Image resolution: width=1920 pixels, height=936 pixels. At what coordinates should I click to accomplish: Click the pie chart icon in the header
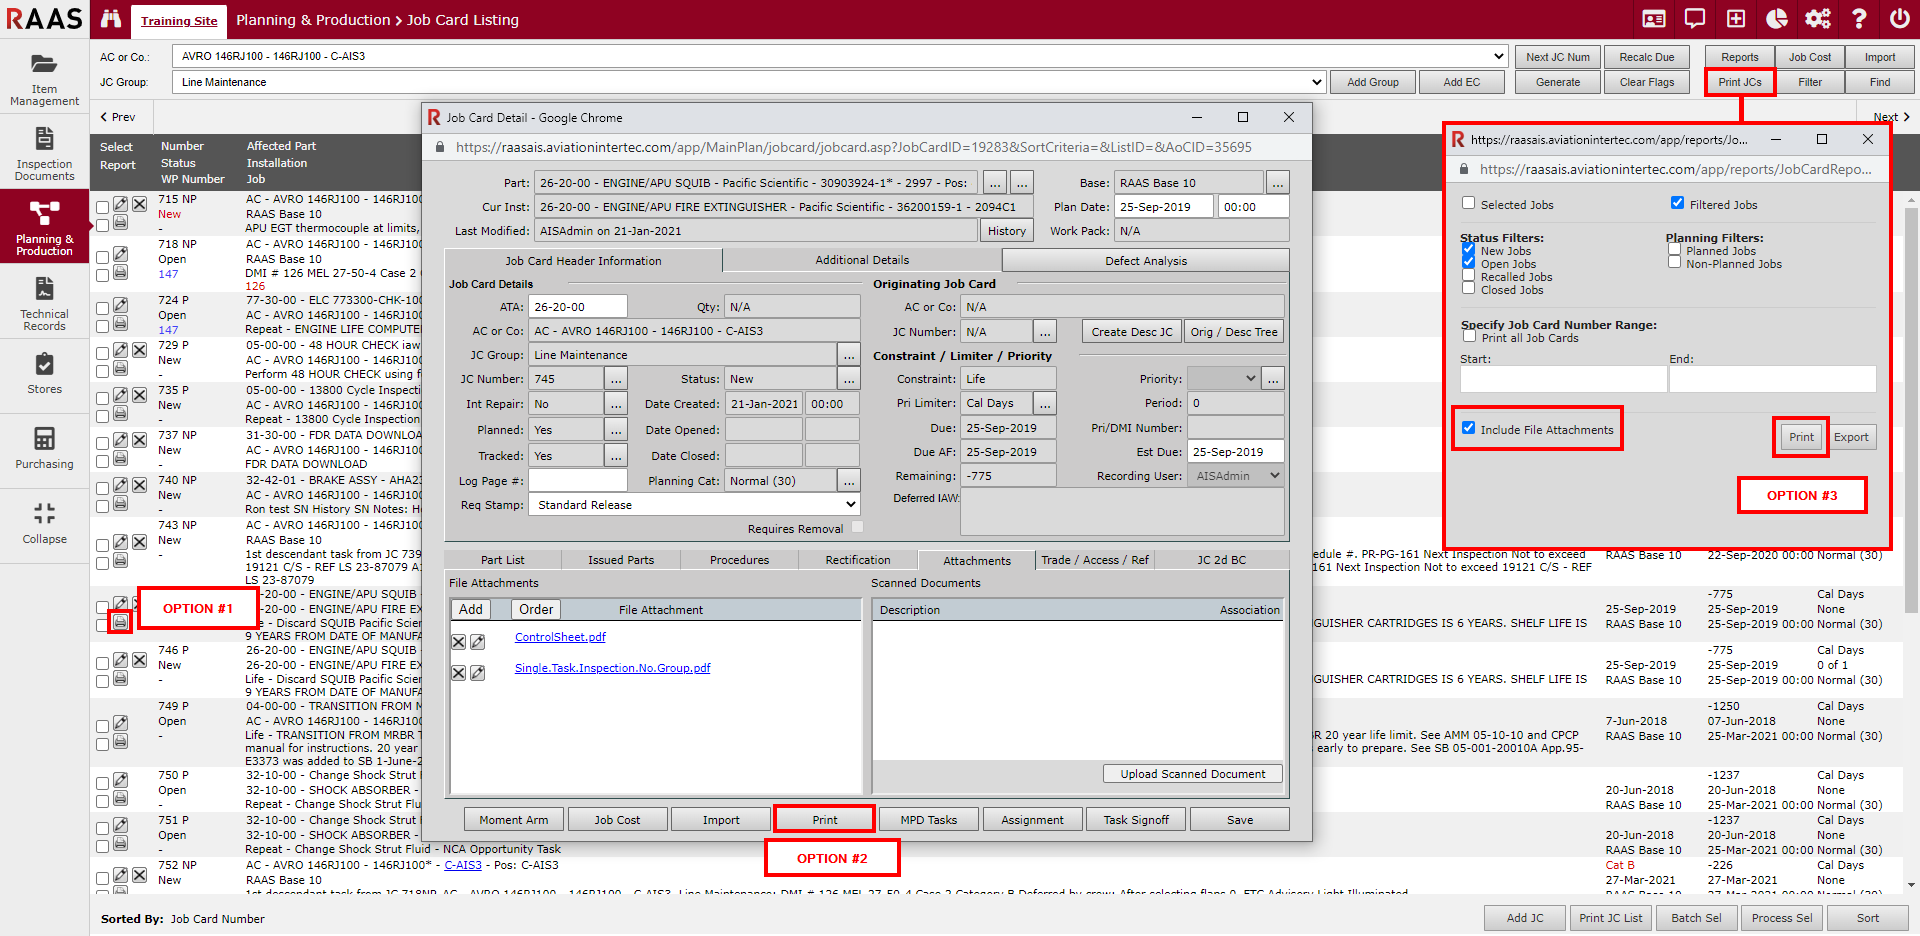(1777, 19)
